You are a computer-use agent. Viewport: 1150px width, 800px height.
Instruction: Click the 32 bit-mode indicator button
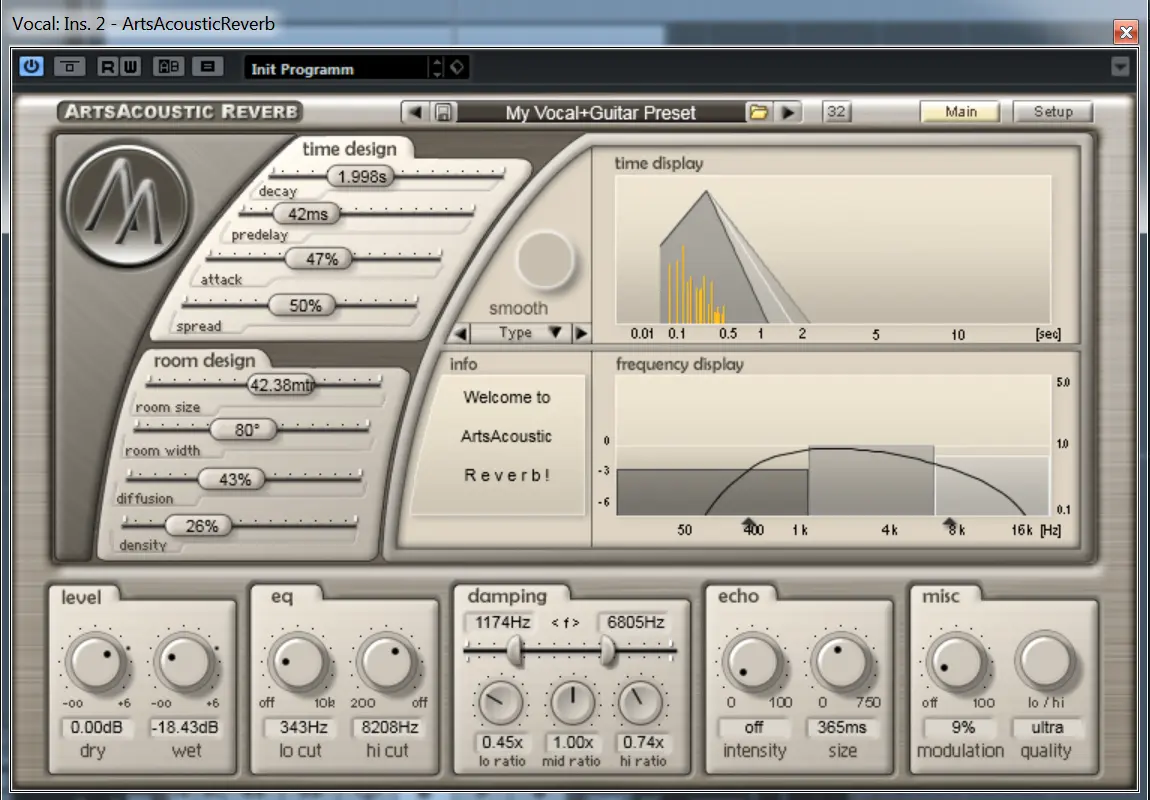click(837, 112)
